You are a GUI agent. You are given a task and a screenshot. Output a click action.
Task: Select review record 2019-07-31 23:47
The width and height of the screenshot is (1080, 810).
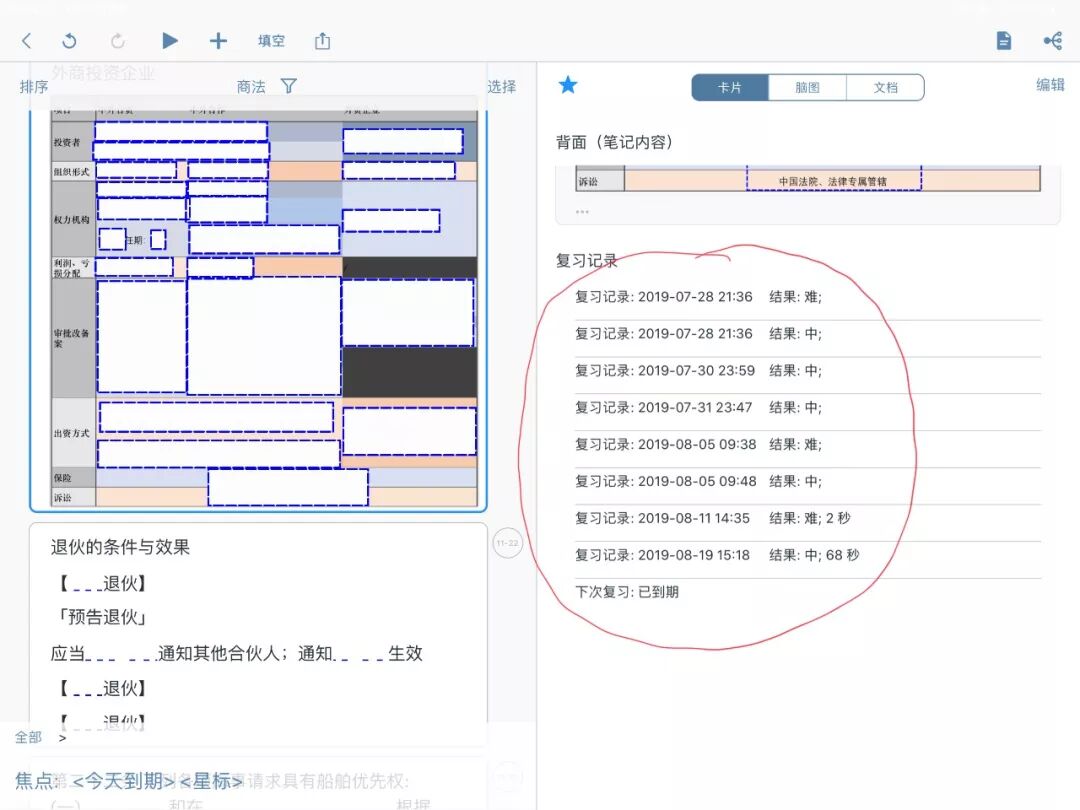[x=808, y=408]
